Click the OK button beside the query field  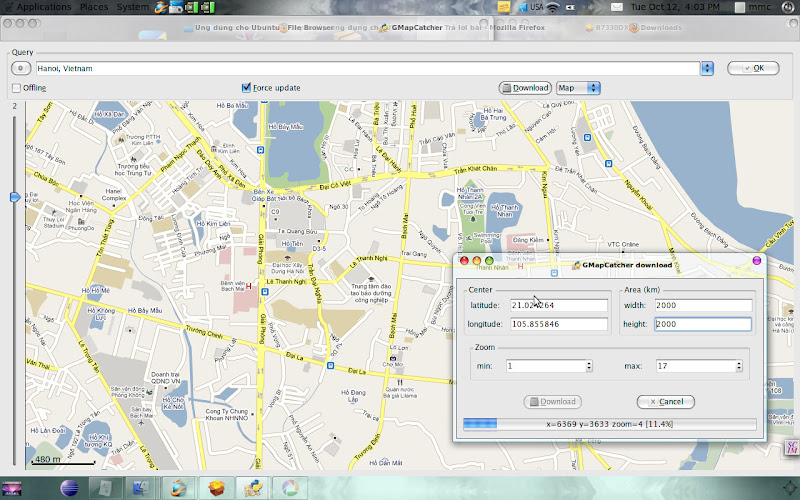(753, 68)
